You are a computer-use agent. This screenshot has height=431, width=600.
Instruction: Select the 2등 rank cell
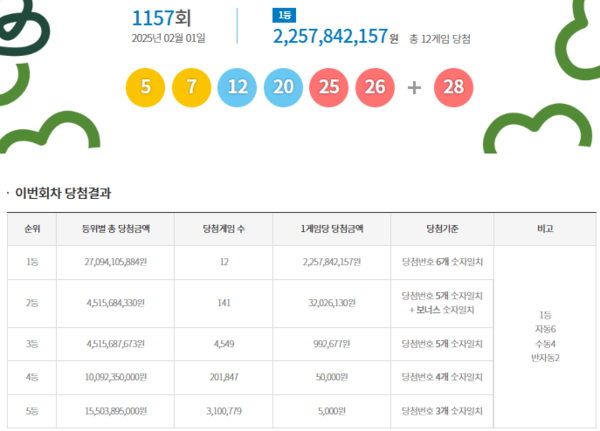[32, 303]
